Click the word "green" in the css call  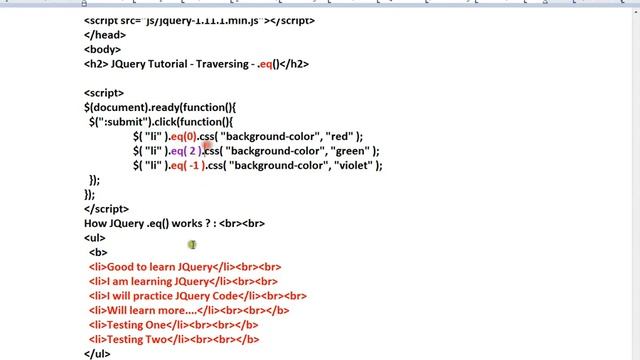[x=352, y=151]
